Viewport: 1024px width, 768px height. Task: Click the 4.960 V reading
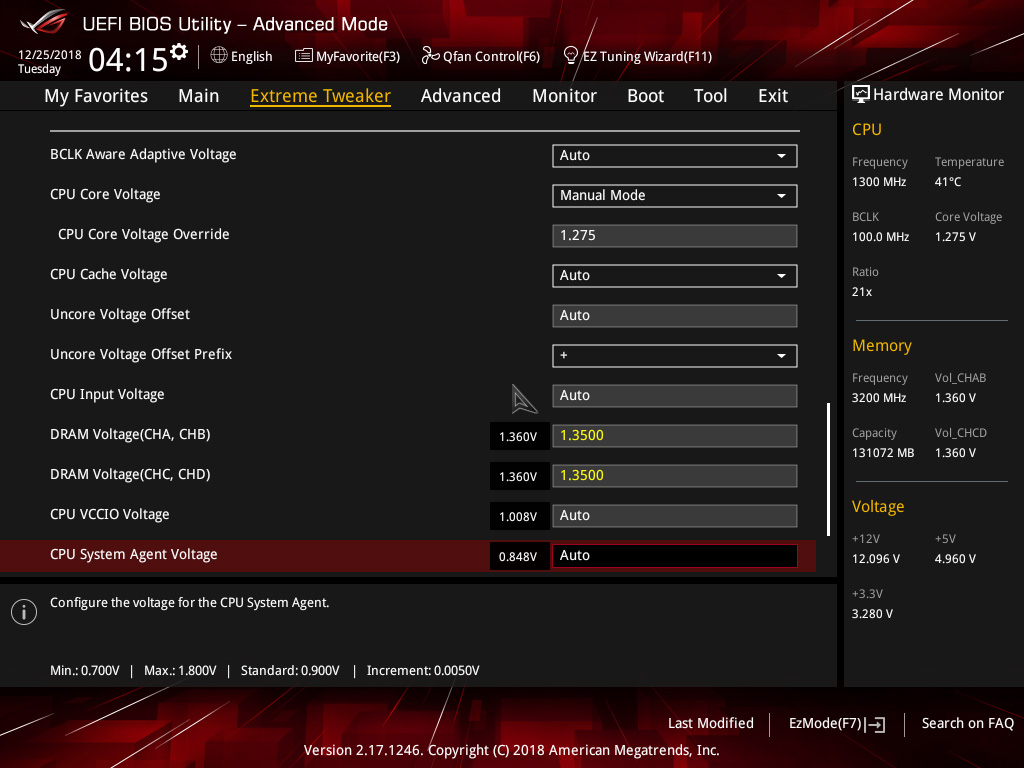click(955, 559)
